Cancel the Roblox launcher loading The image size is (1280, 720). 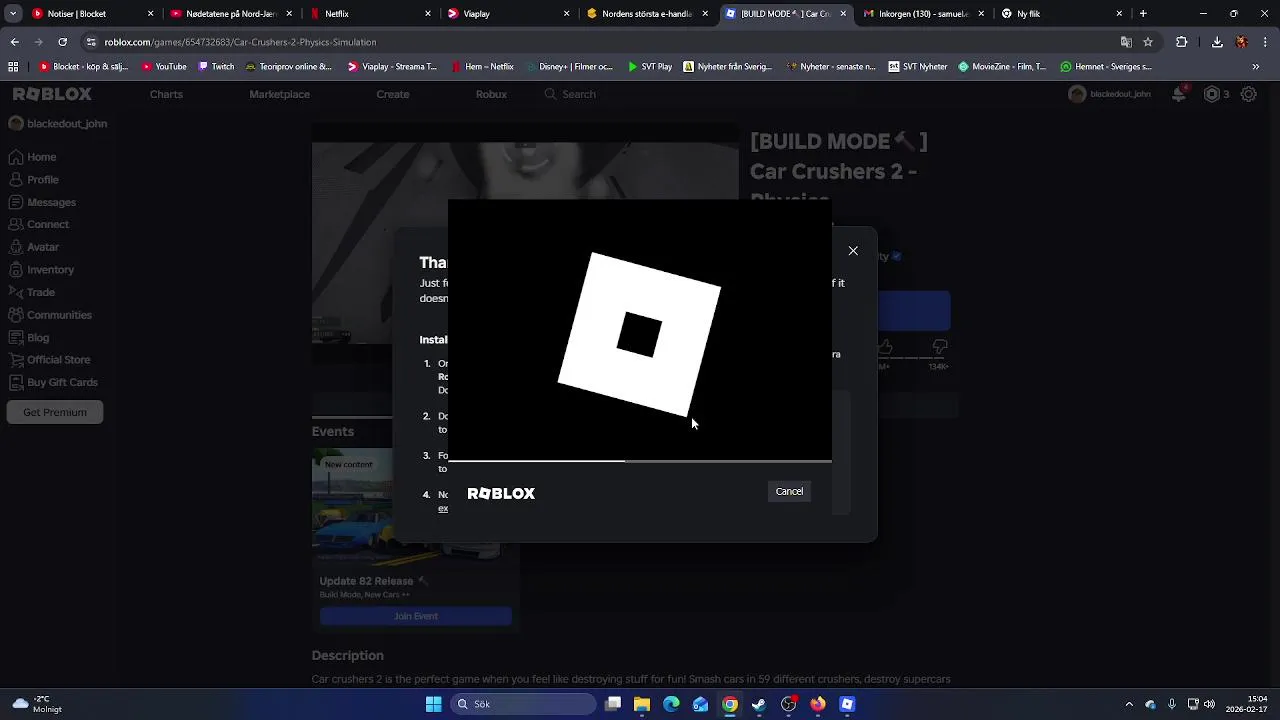(789, 491)
